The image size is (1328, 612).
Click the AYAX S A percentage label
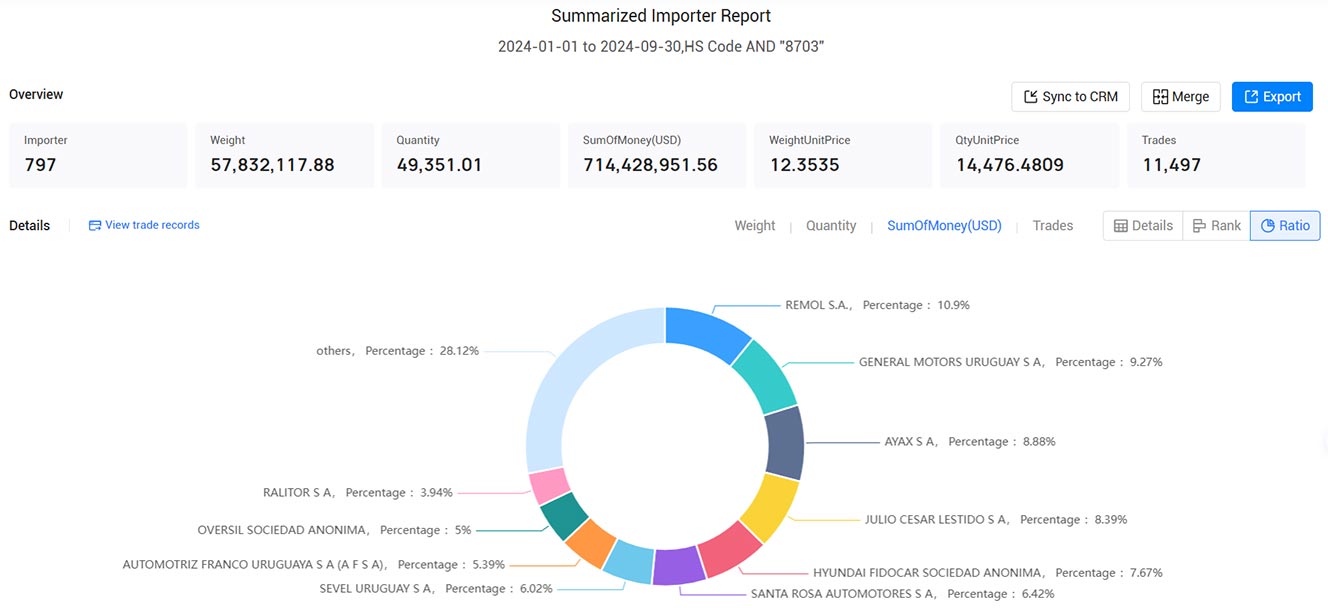tap(970, 441)
